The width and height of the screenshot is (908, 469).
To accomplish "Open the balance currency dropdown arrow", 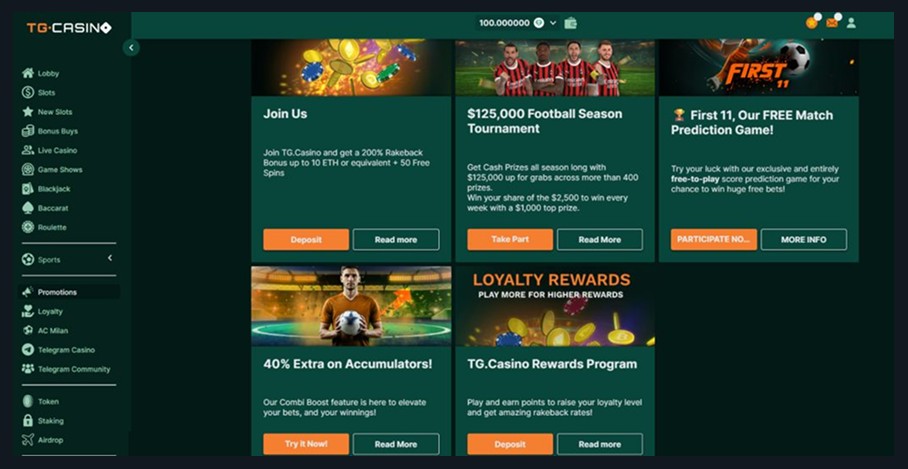I will coord(552,23).
